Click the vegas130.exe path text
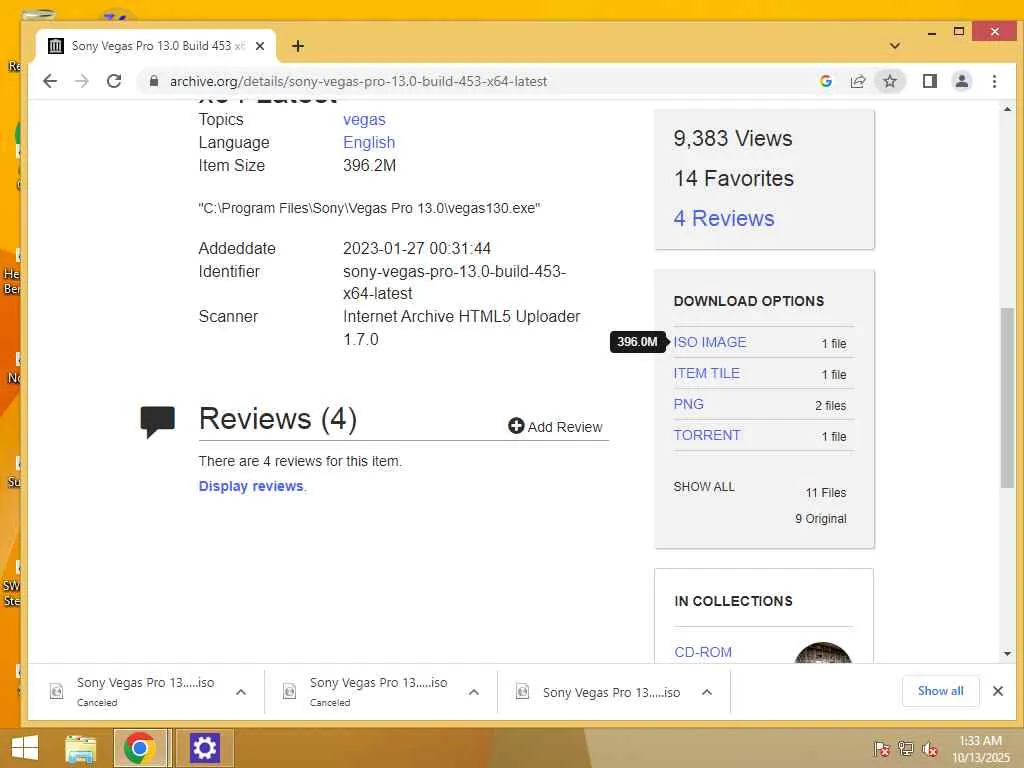Image resolution: width=1024 pixels, height=768 pixels. coord(369,208)
